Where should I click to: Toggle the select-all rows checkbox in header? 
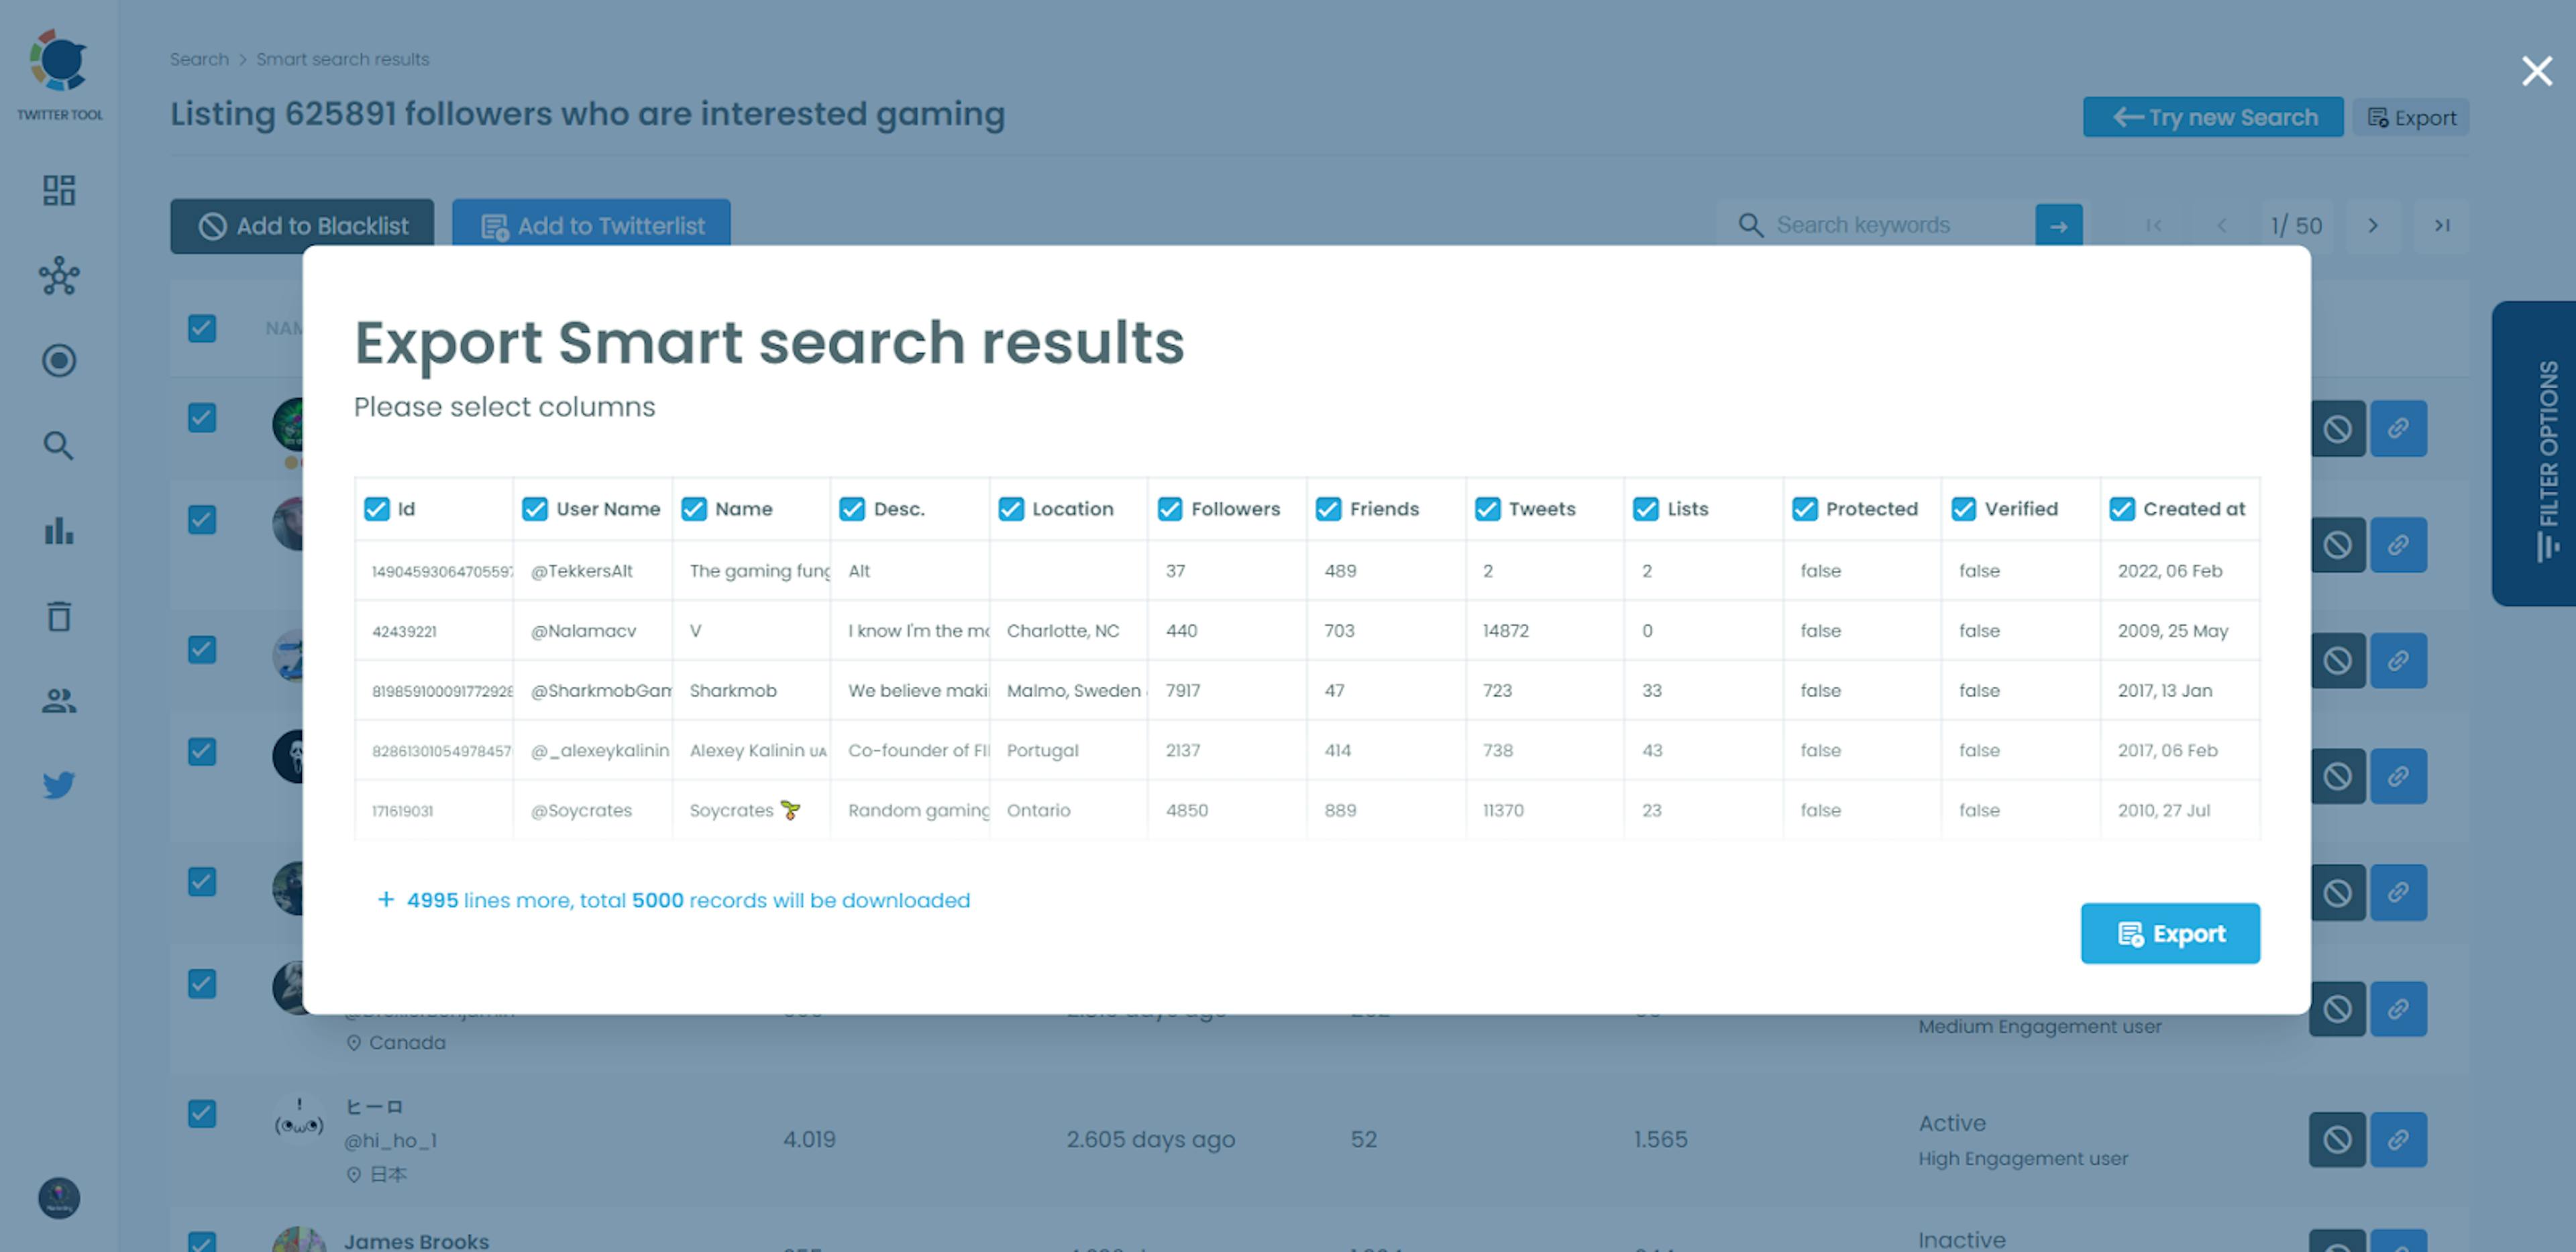[x=202, y=328]
